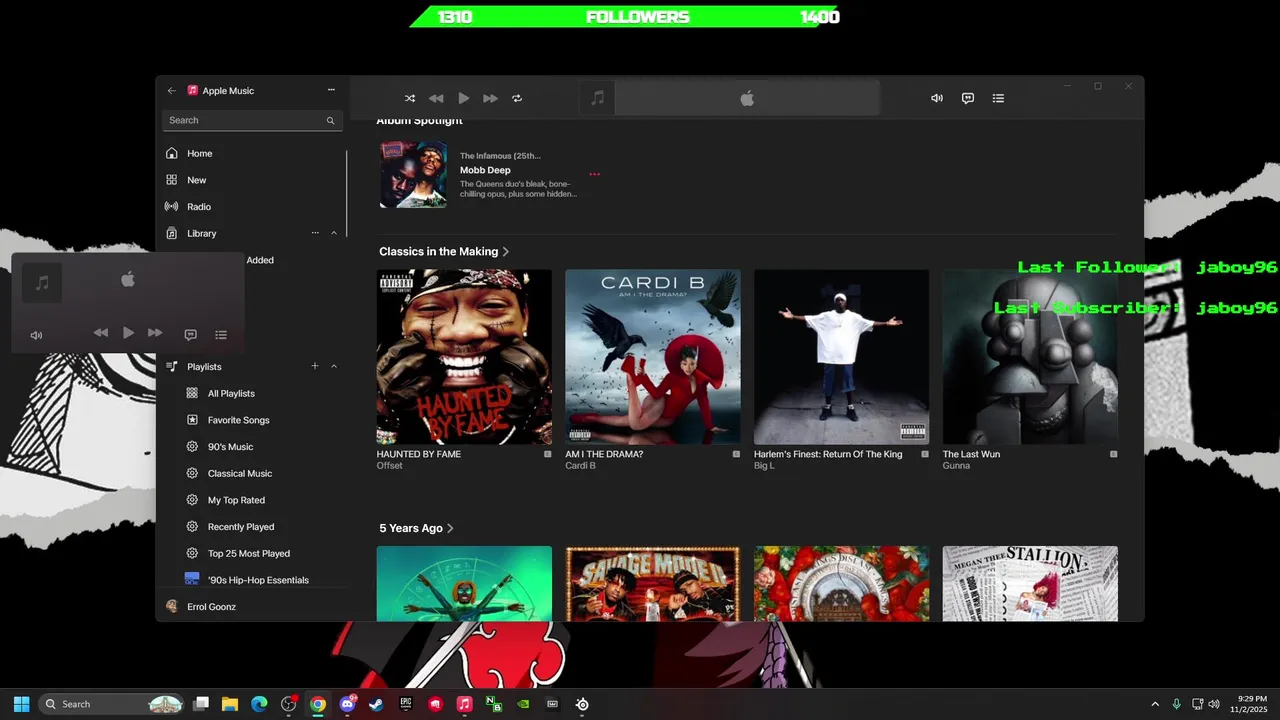This screenshot has width=1280, height=720.
Task: Click rewind in the mini player overlay
Action: 101,333
